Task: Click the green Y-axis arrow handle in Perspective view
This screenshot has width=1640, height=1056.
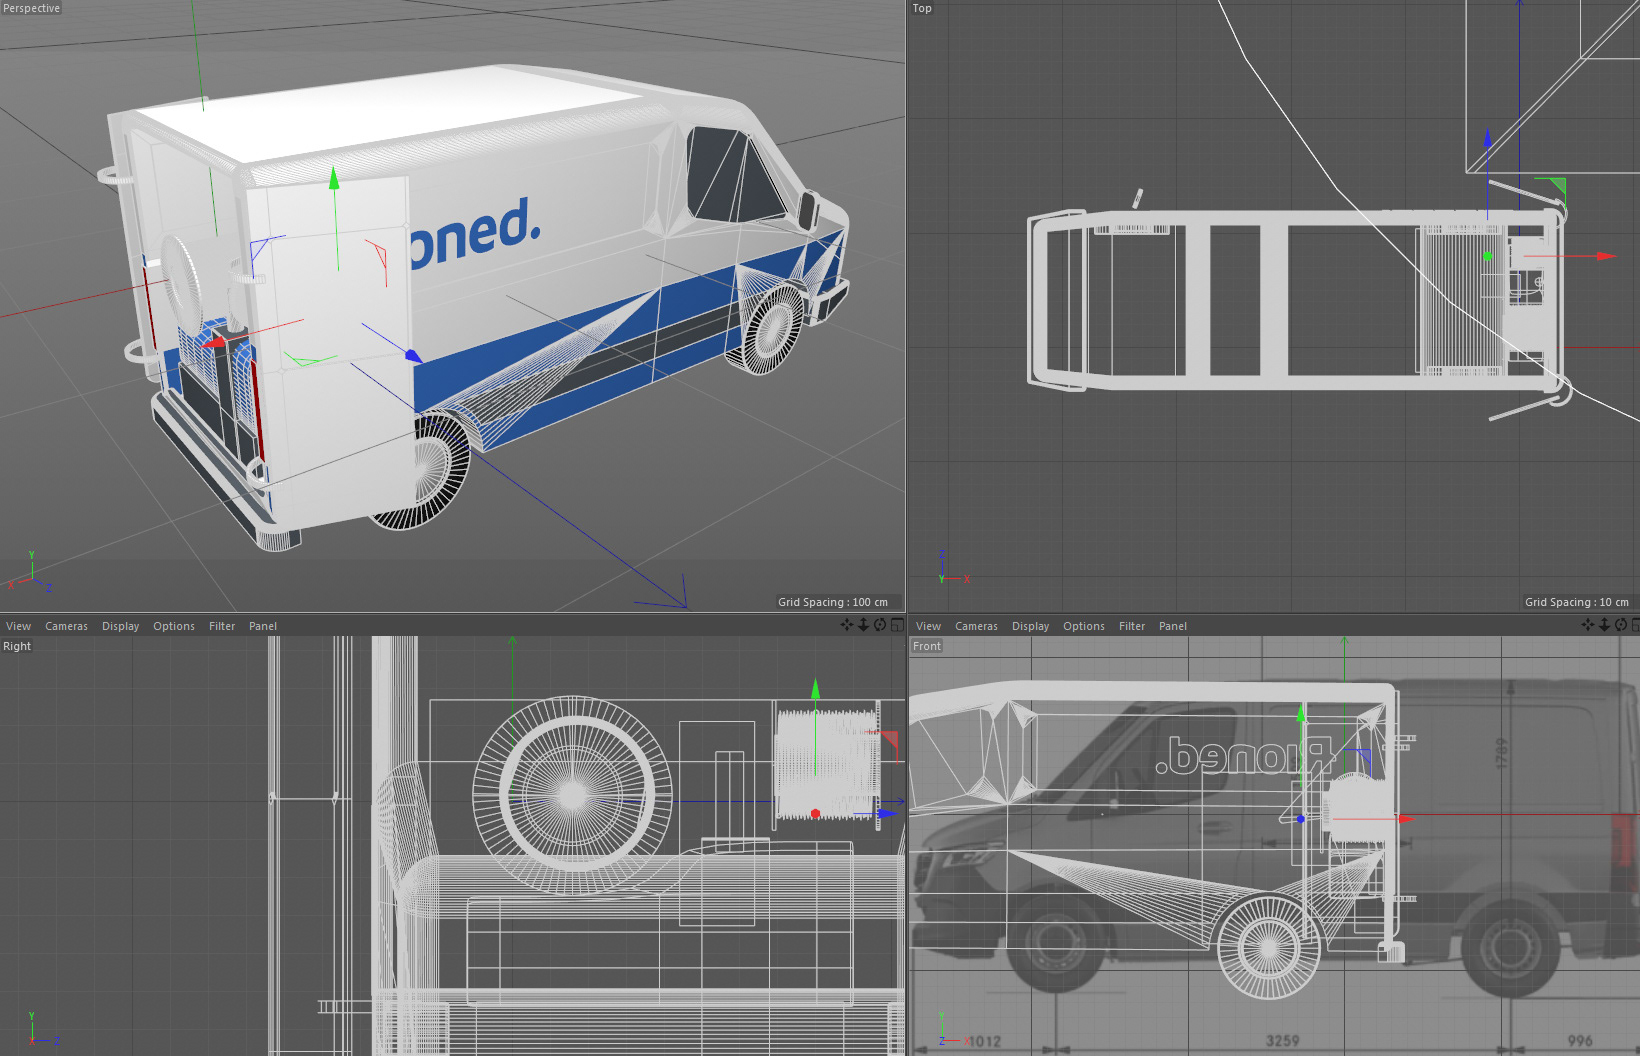Action: pos(334,179)
